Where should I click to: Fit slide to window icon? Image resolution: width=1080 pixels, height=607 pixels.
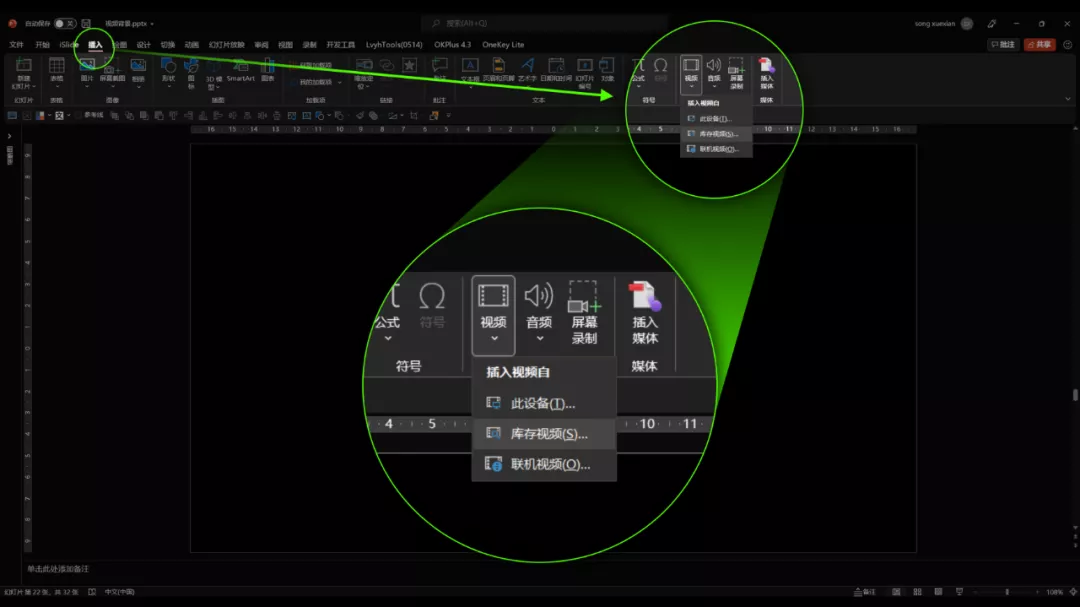click(x=1073, y=592)
